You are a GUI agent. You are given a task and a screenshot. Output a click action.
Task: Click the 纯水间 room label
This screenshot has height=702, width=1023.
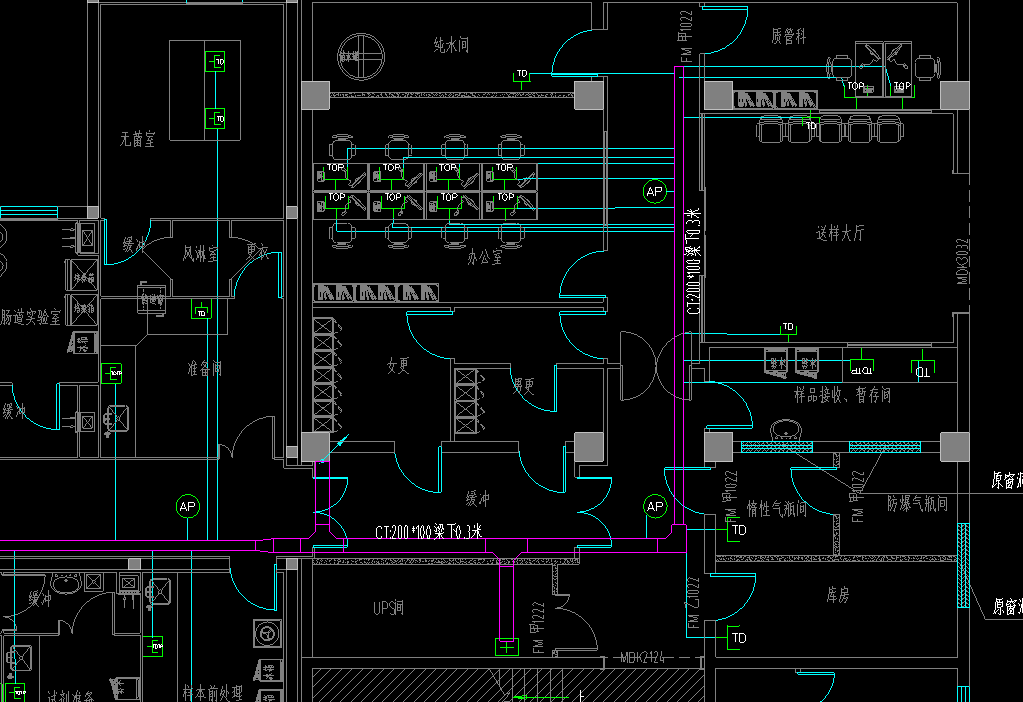(x=451, y=45)
